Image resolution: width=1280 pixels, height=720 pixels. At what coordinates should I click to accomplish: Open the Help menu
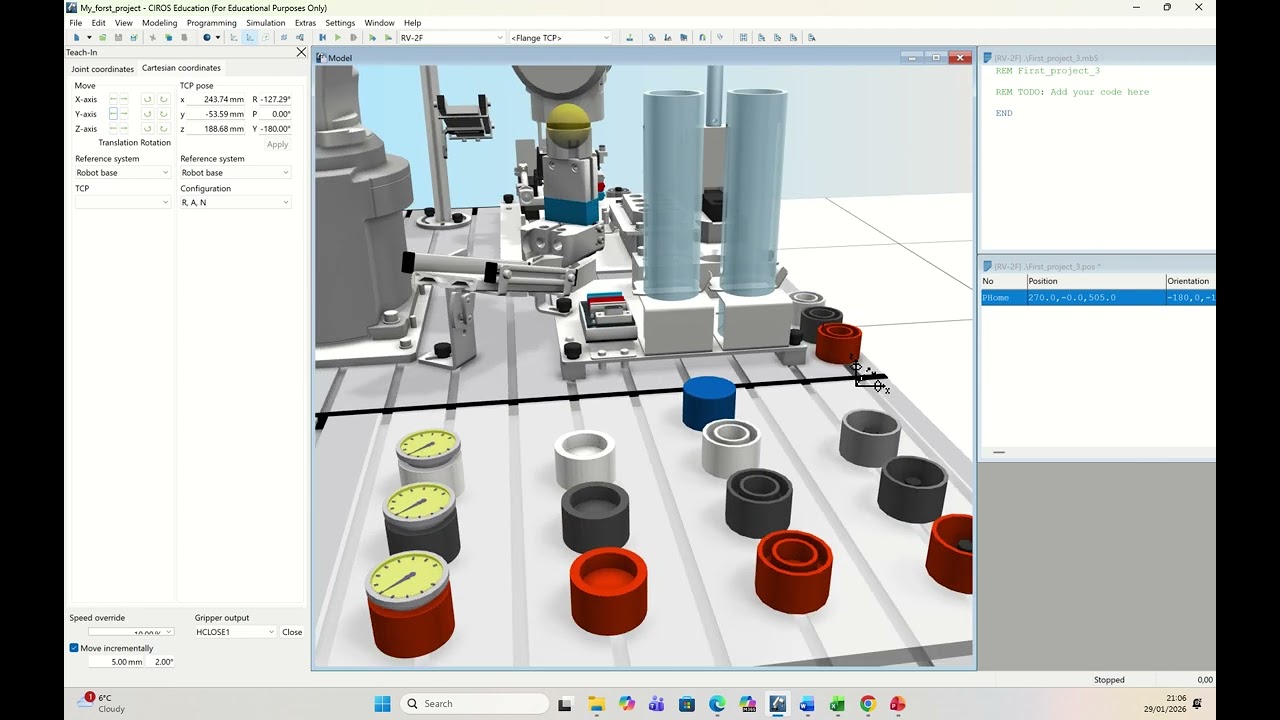[x=412, y=23]
